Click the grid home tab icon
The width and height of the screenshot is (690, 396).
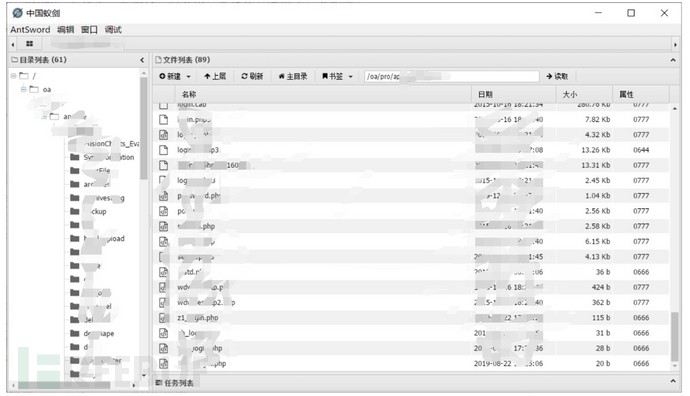pos(29,44)
